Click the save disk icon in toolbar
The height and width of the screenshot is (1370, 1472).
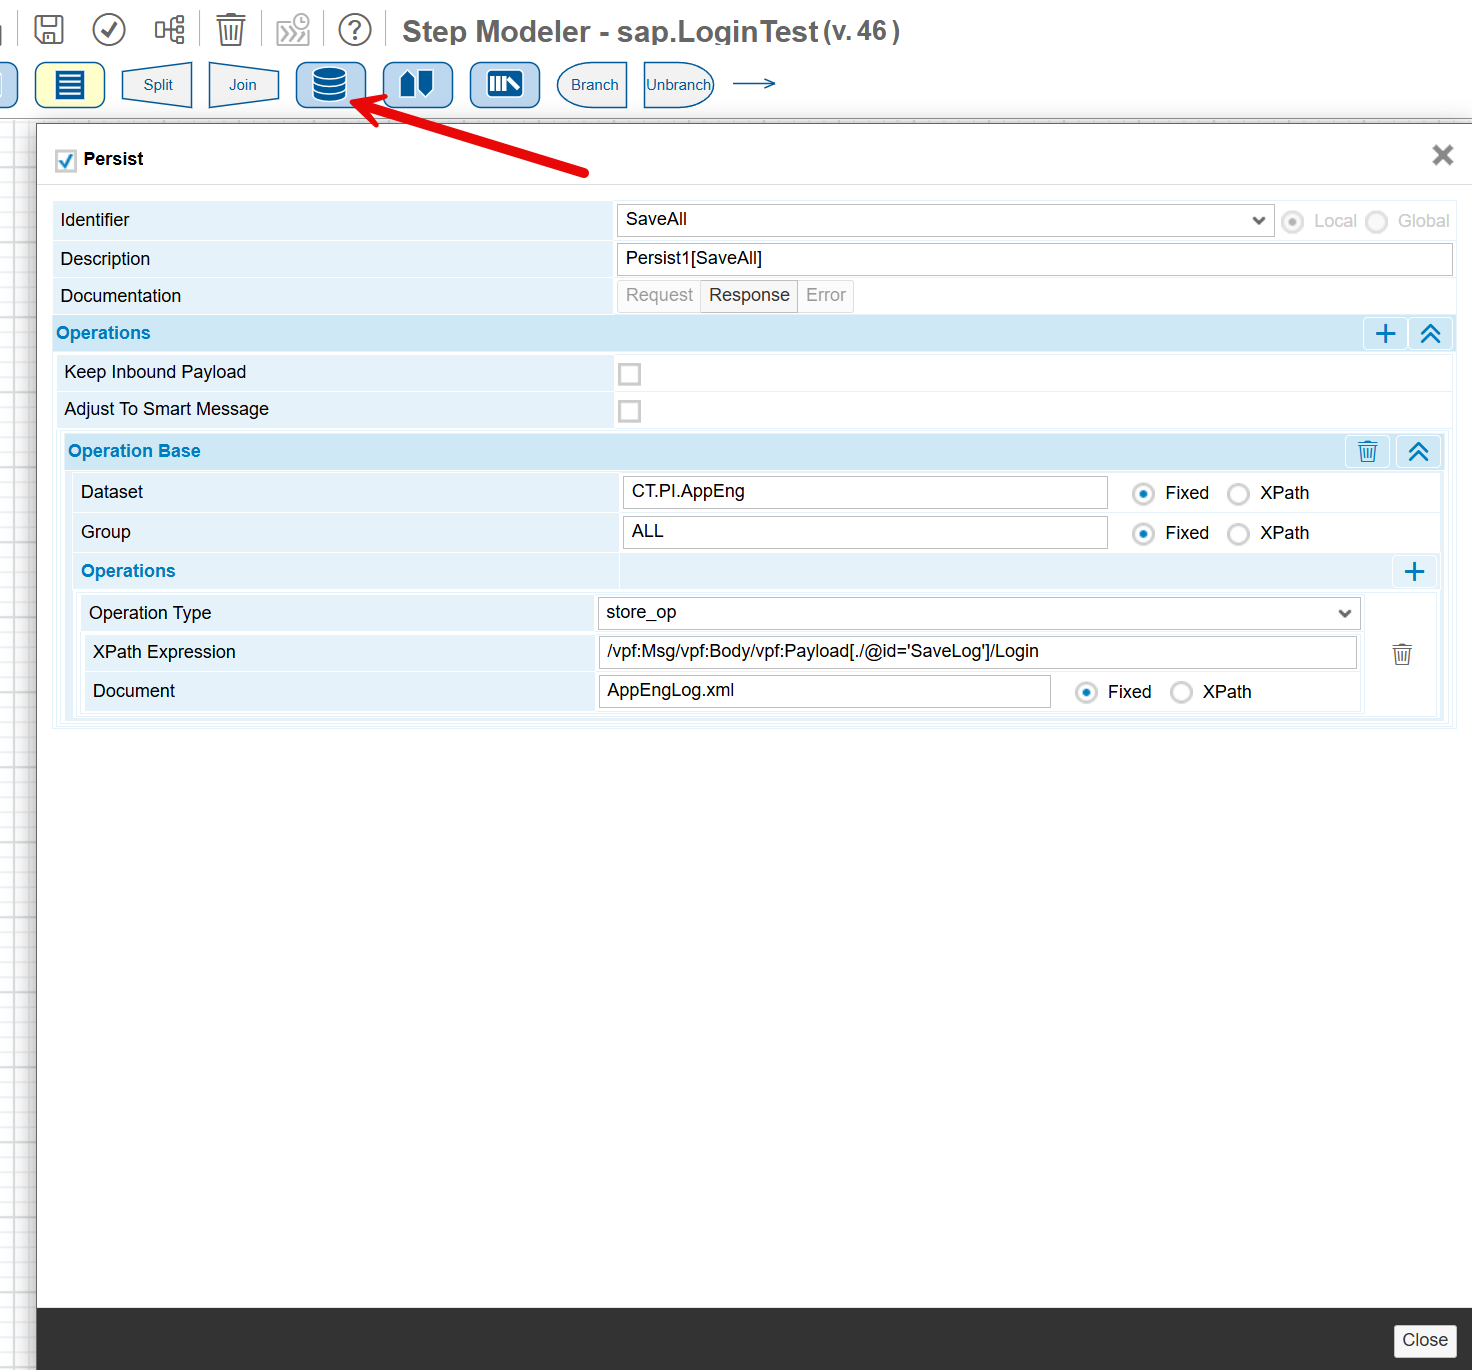[49, 30]
